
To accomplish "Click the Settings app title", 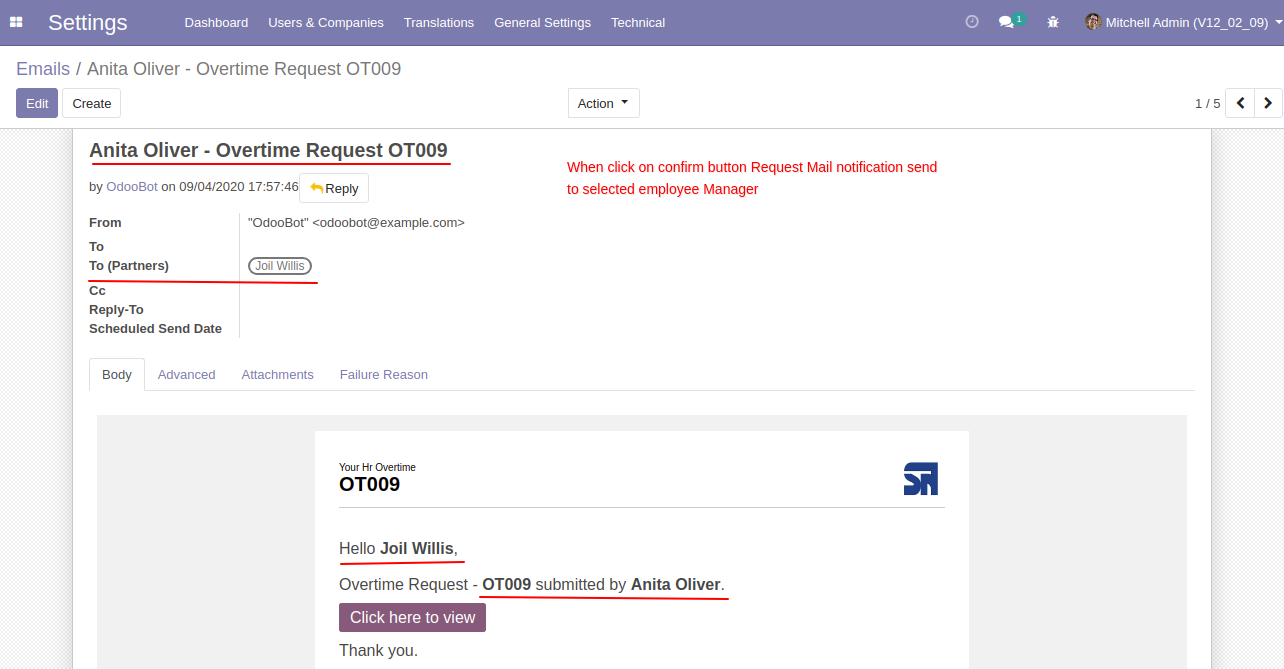I will (x=88, y=22).
